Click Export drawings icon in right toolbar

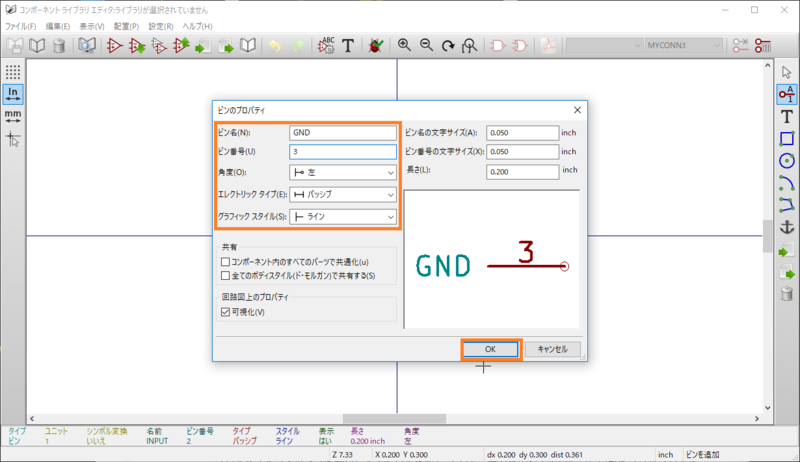(x=787, y=272)
